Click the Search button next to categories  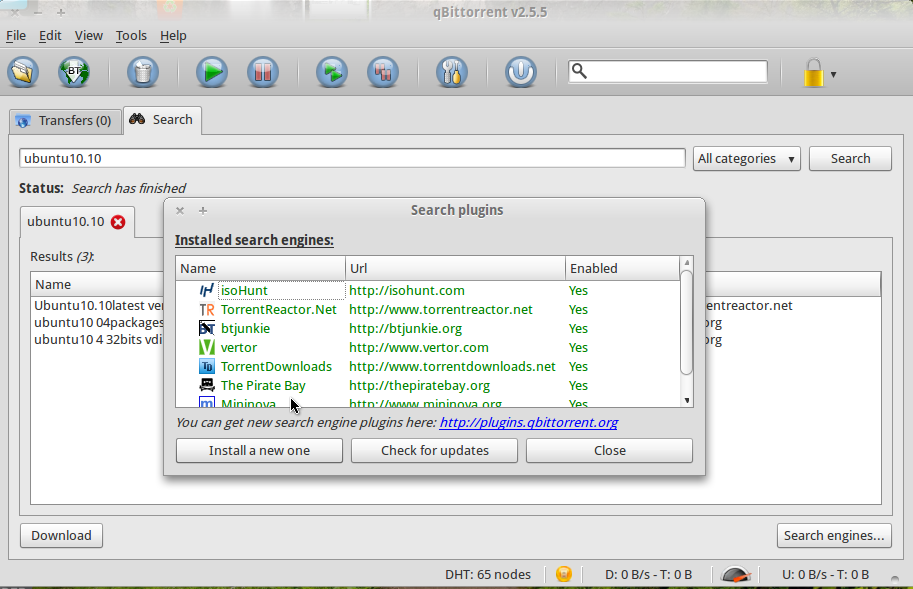point(850,158)
